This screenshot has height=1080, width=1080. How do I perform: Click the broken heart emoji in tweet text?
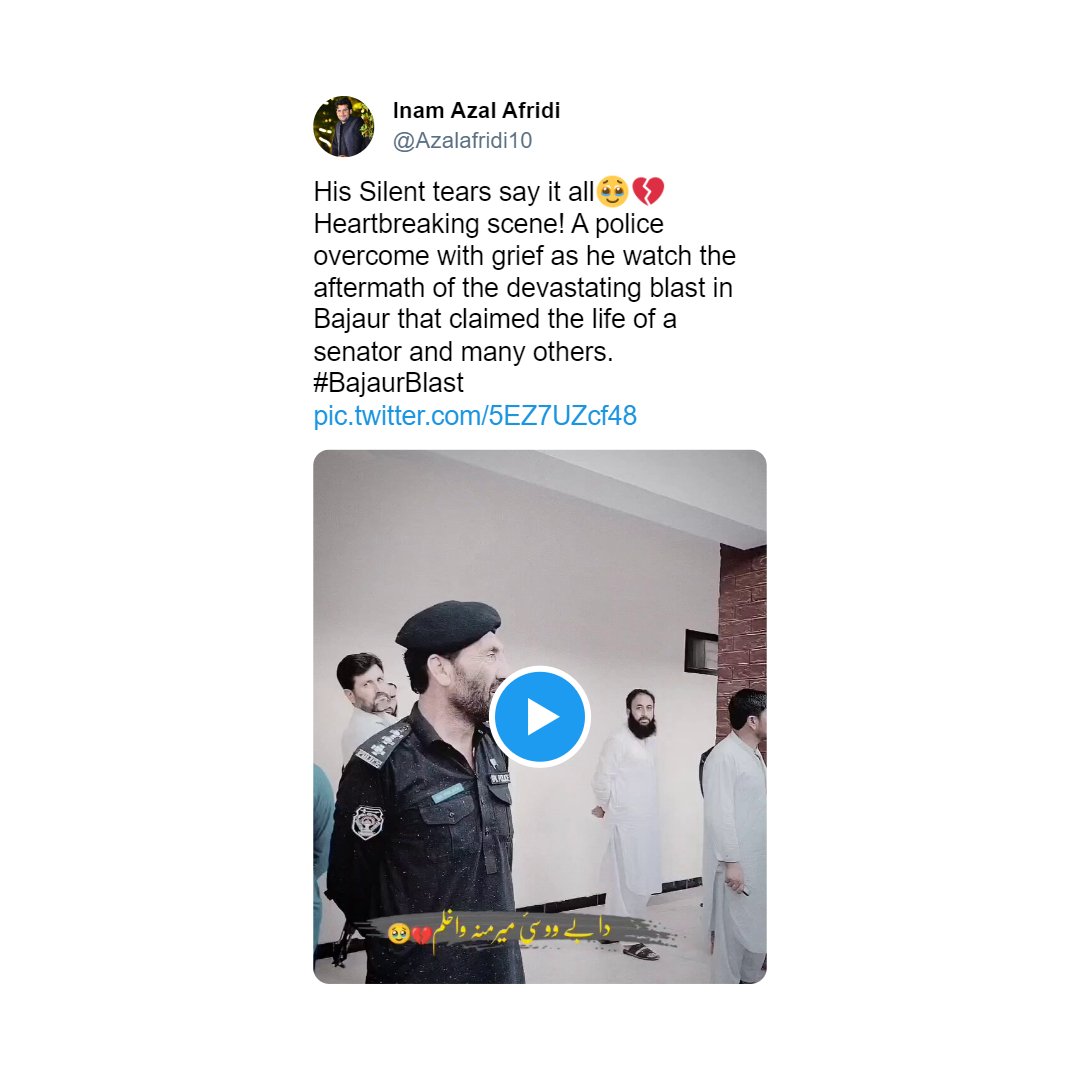point(647,191)
